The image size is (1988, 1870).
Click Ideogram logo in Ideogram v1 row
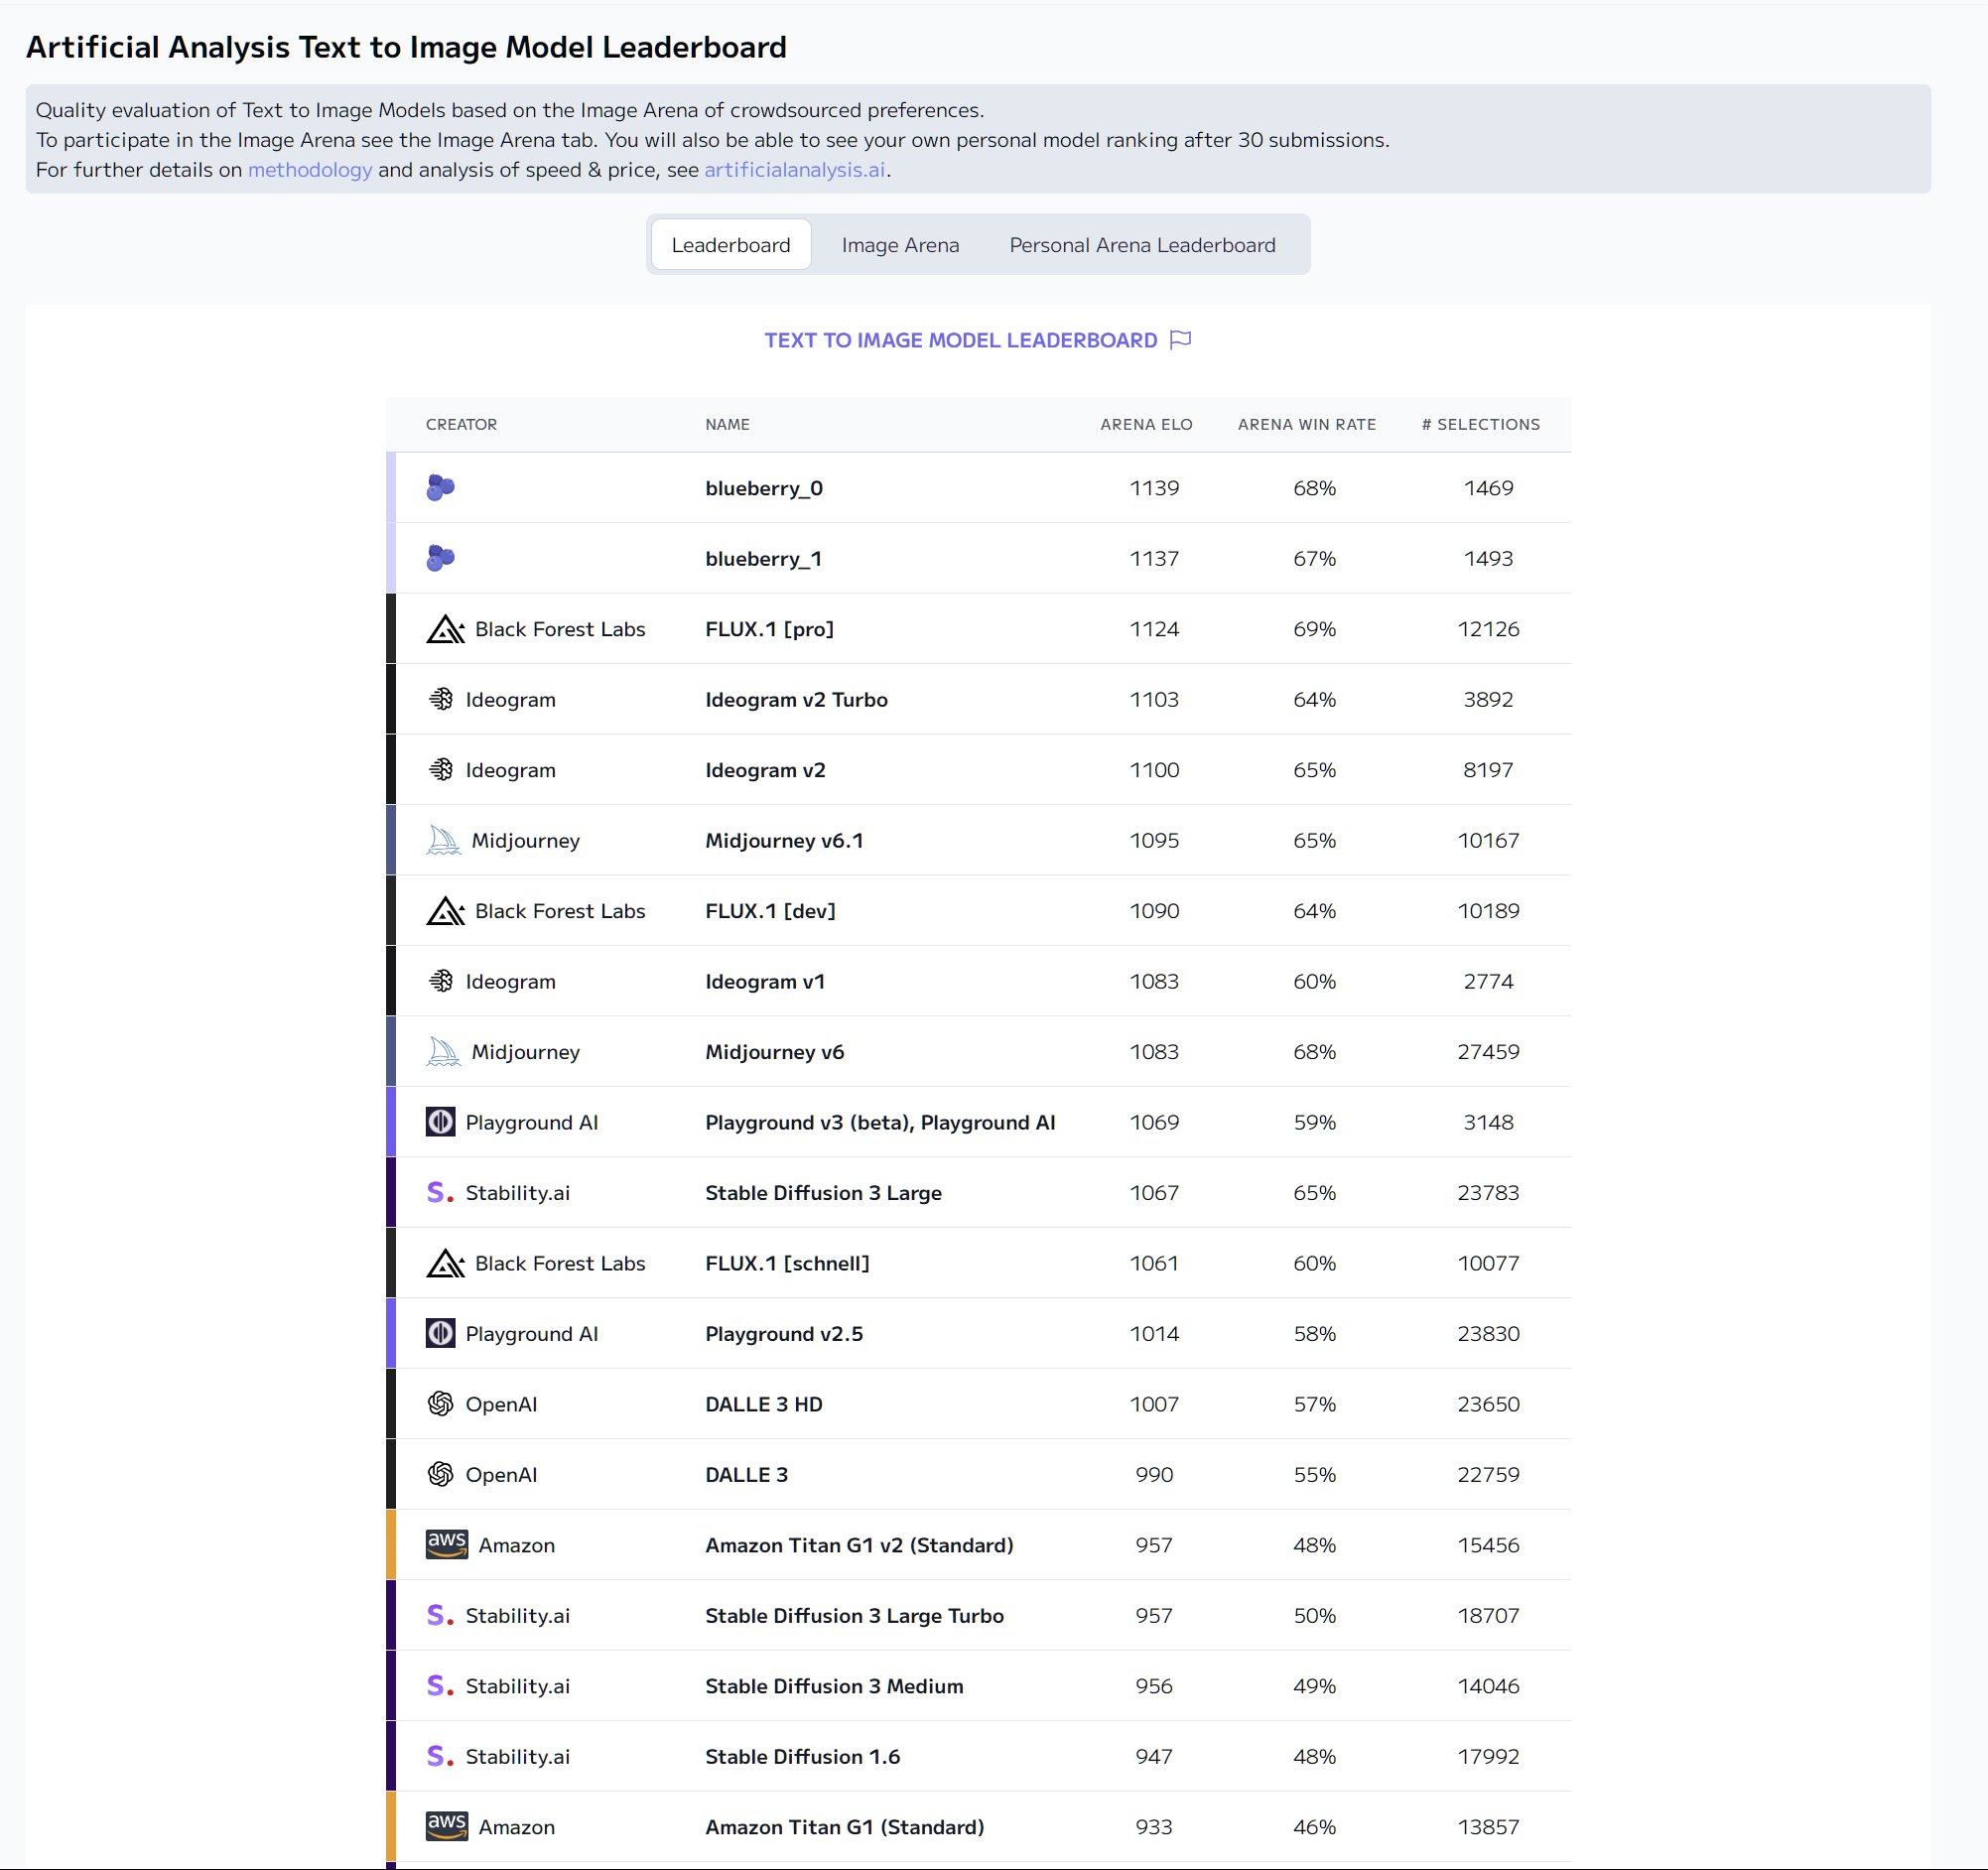tap(441, 981)
